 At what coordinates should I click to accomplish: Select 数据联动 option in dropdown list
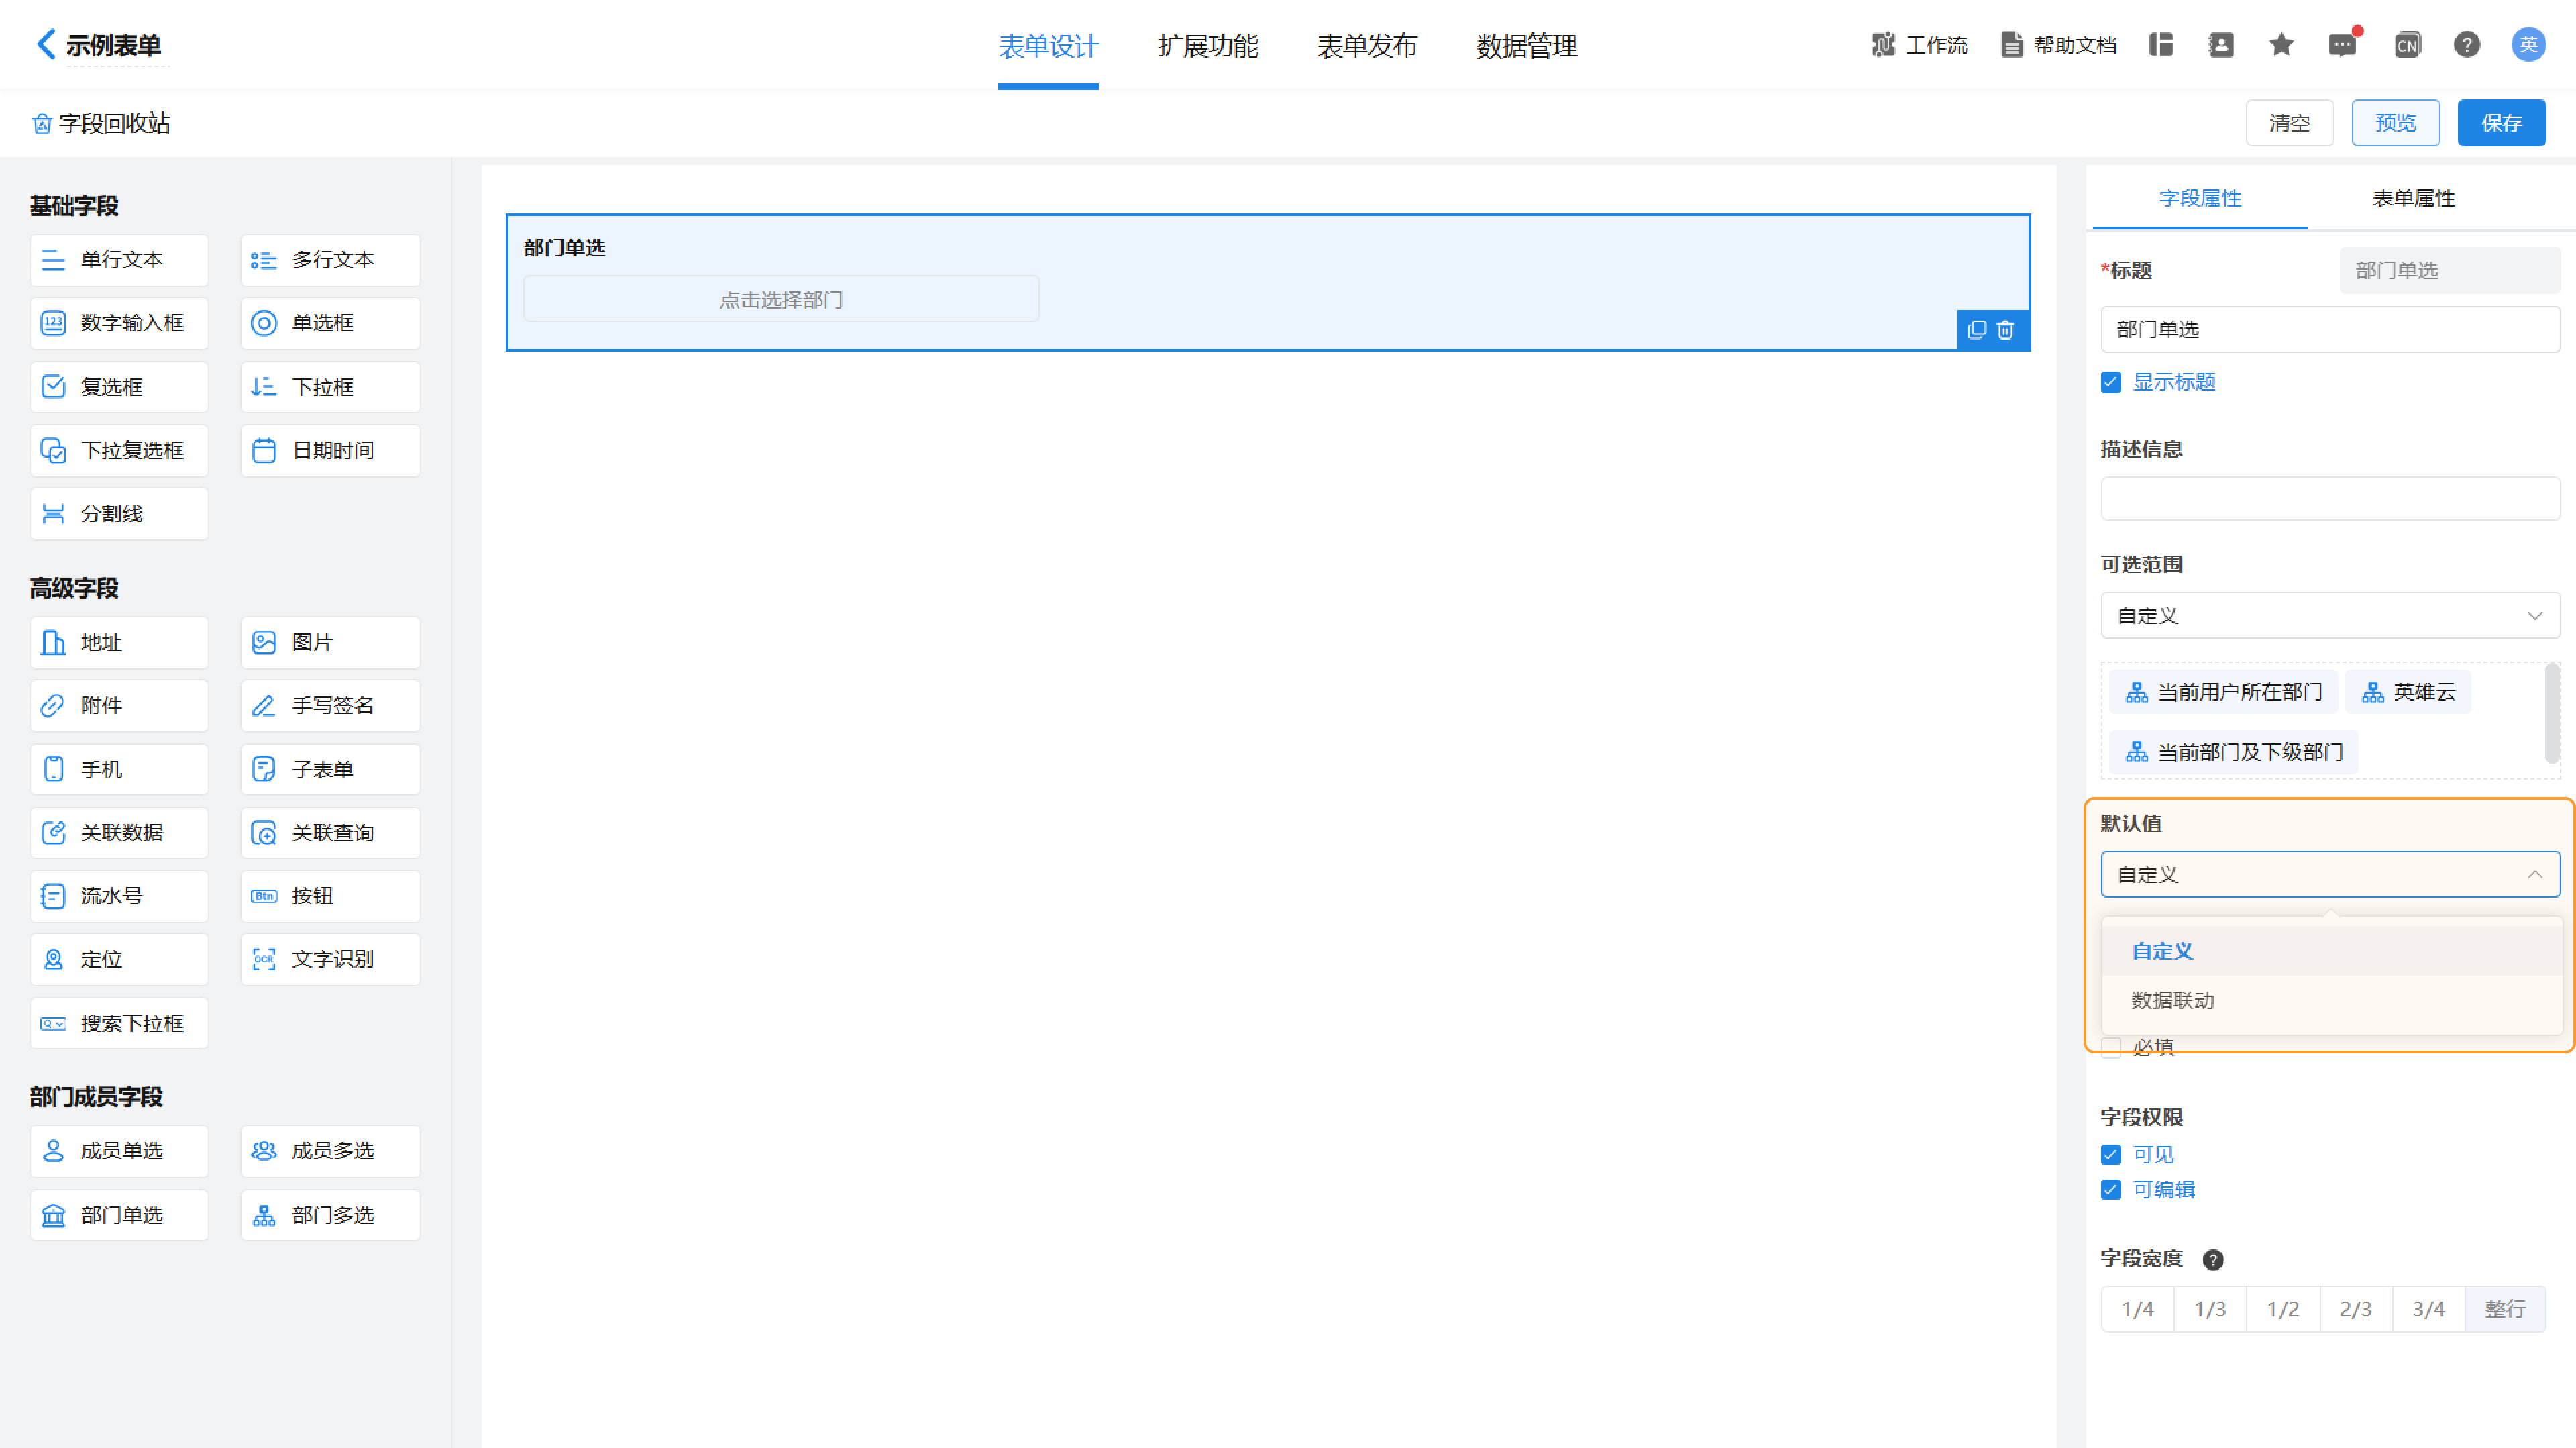click(2173, 1000)
